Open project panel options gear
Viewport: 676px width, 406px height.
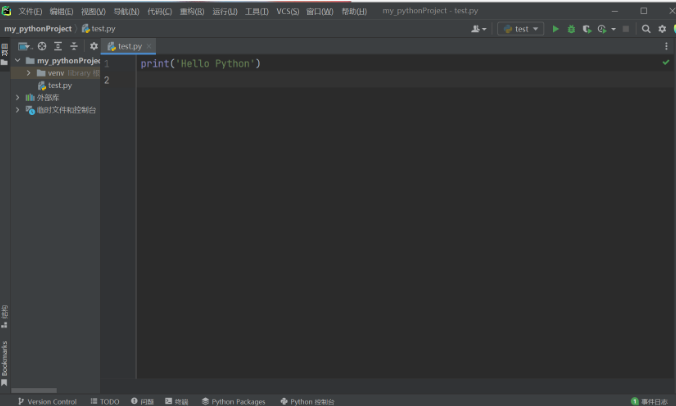tap(94, 46)
